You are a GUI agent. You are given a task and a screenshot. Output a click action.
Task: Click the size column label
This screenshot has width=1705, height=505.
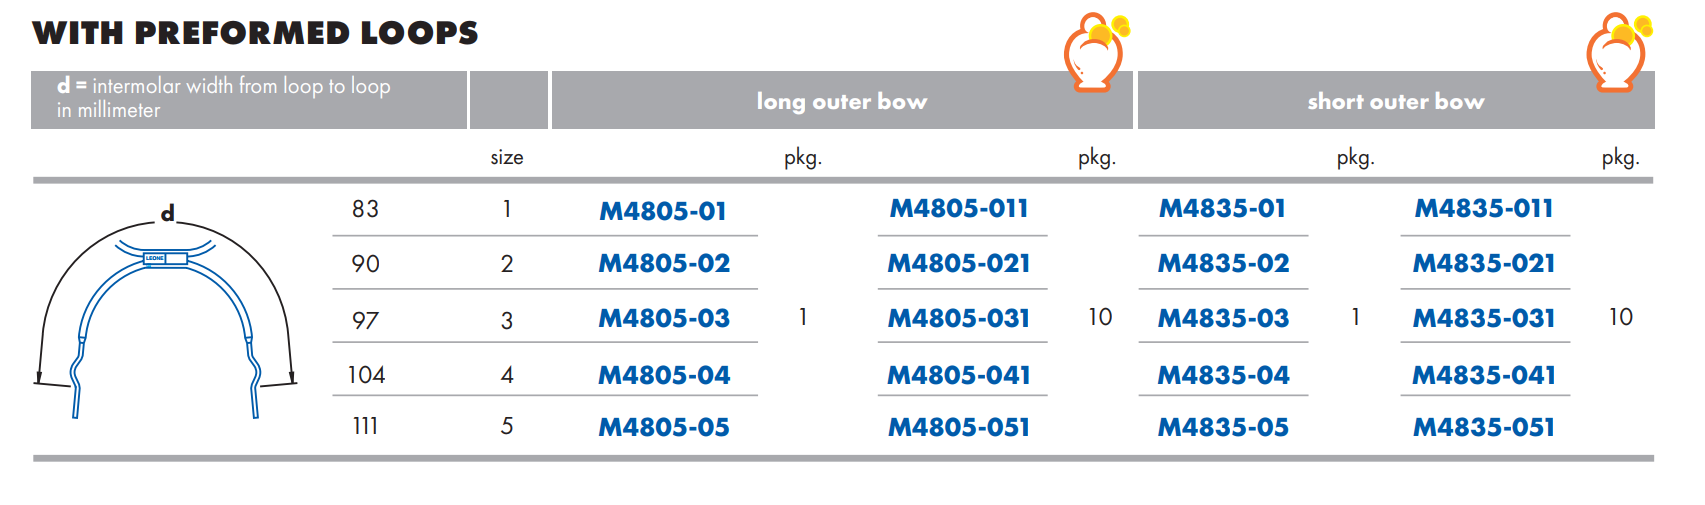pos(507,158)
